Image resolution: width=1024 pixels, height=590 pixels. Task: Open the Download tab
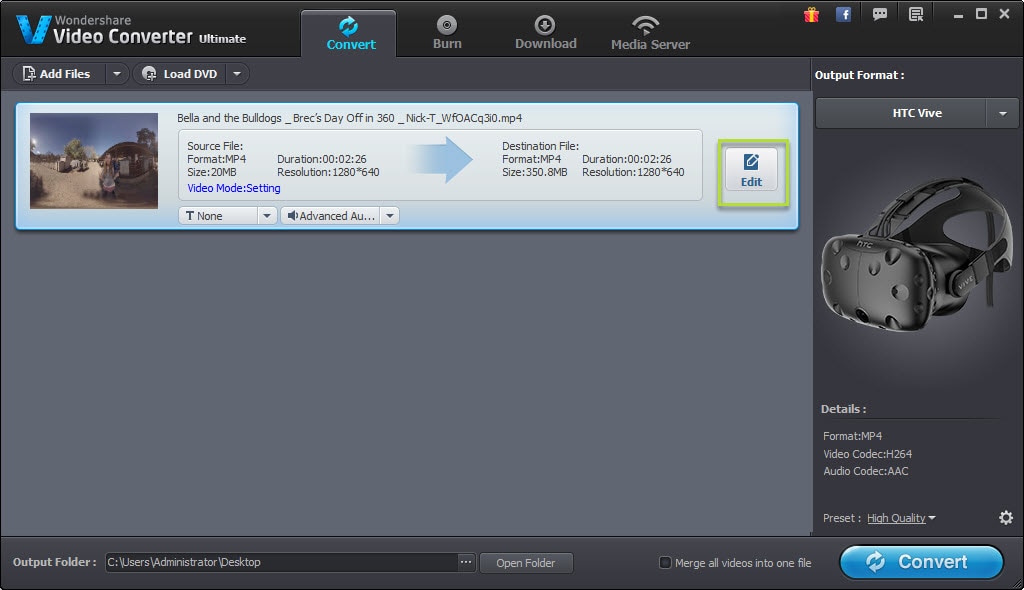click(545, 33)
